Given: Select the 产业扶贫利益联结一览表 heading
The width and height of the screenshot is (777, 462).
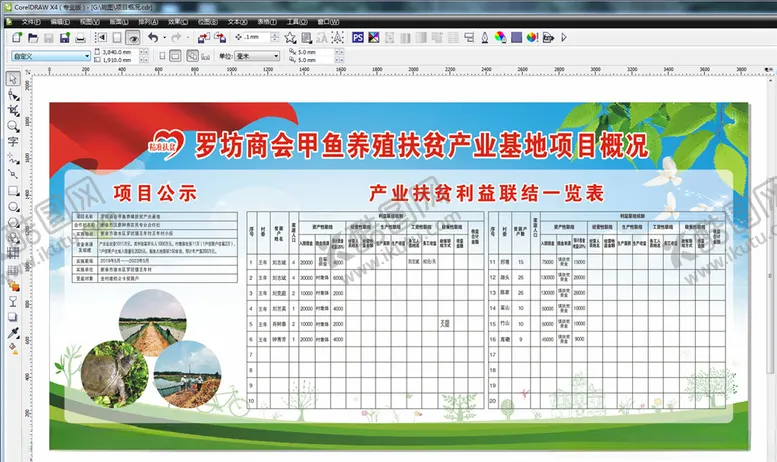Looking at the screenshot, I should click(486, 193).
